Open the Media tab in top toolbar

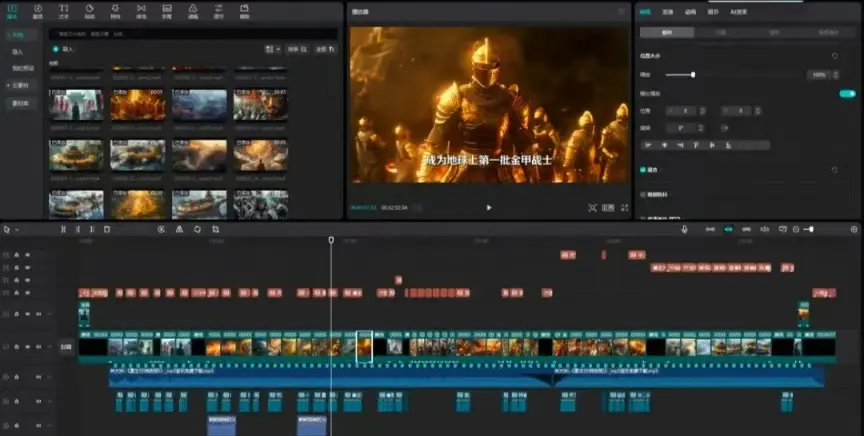(12, 11)
